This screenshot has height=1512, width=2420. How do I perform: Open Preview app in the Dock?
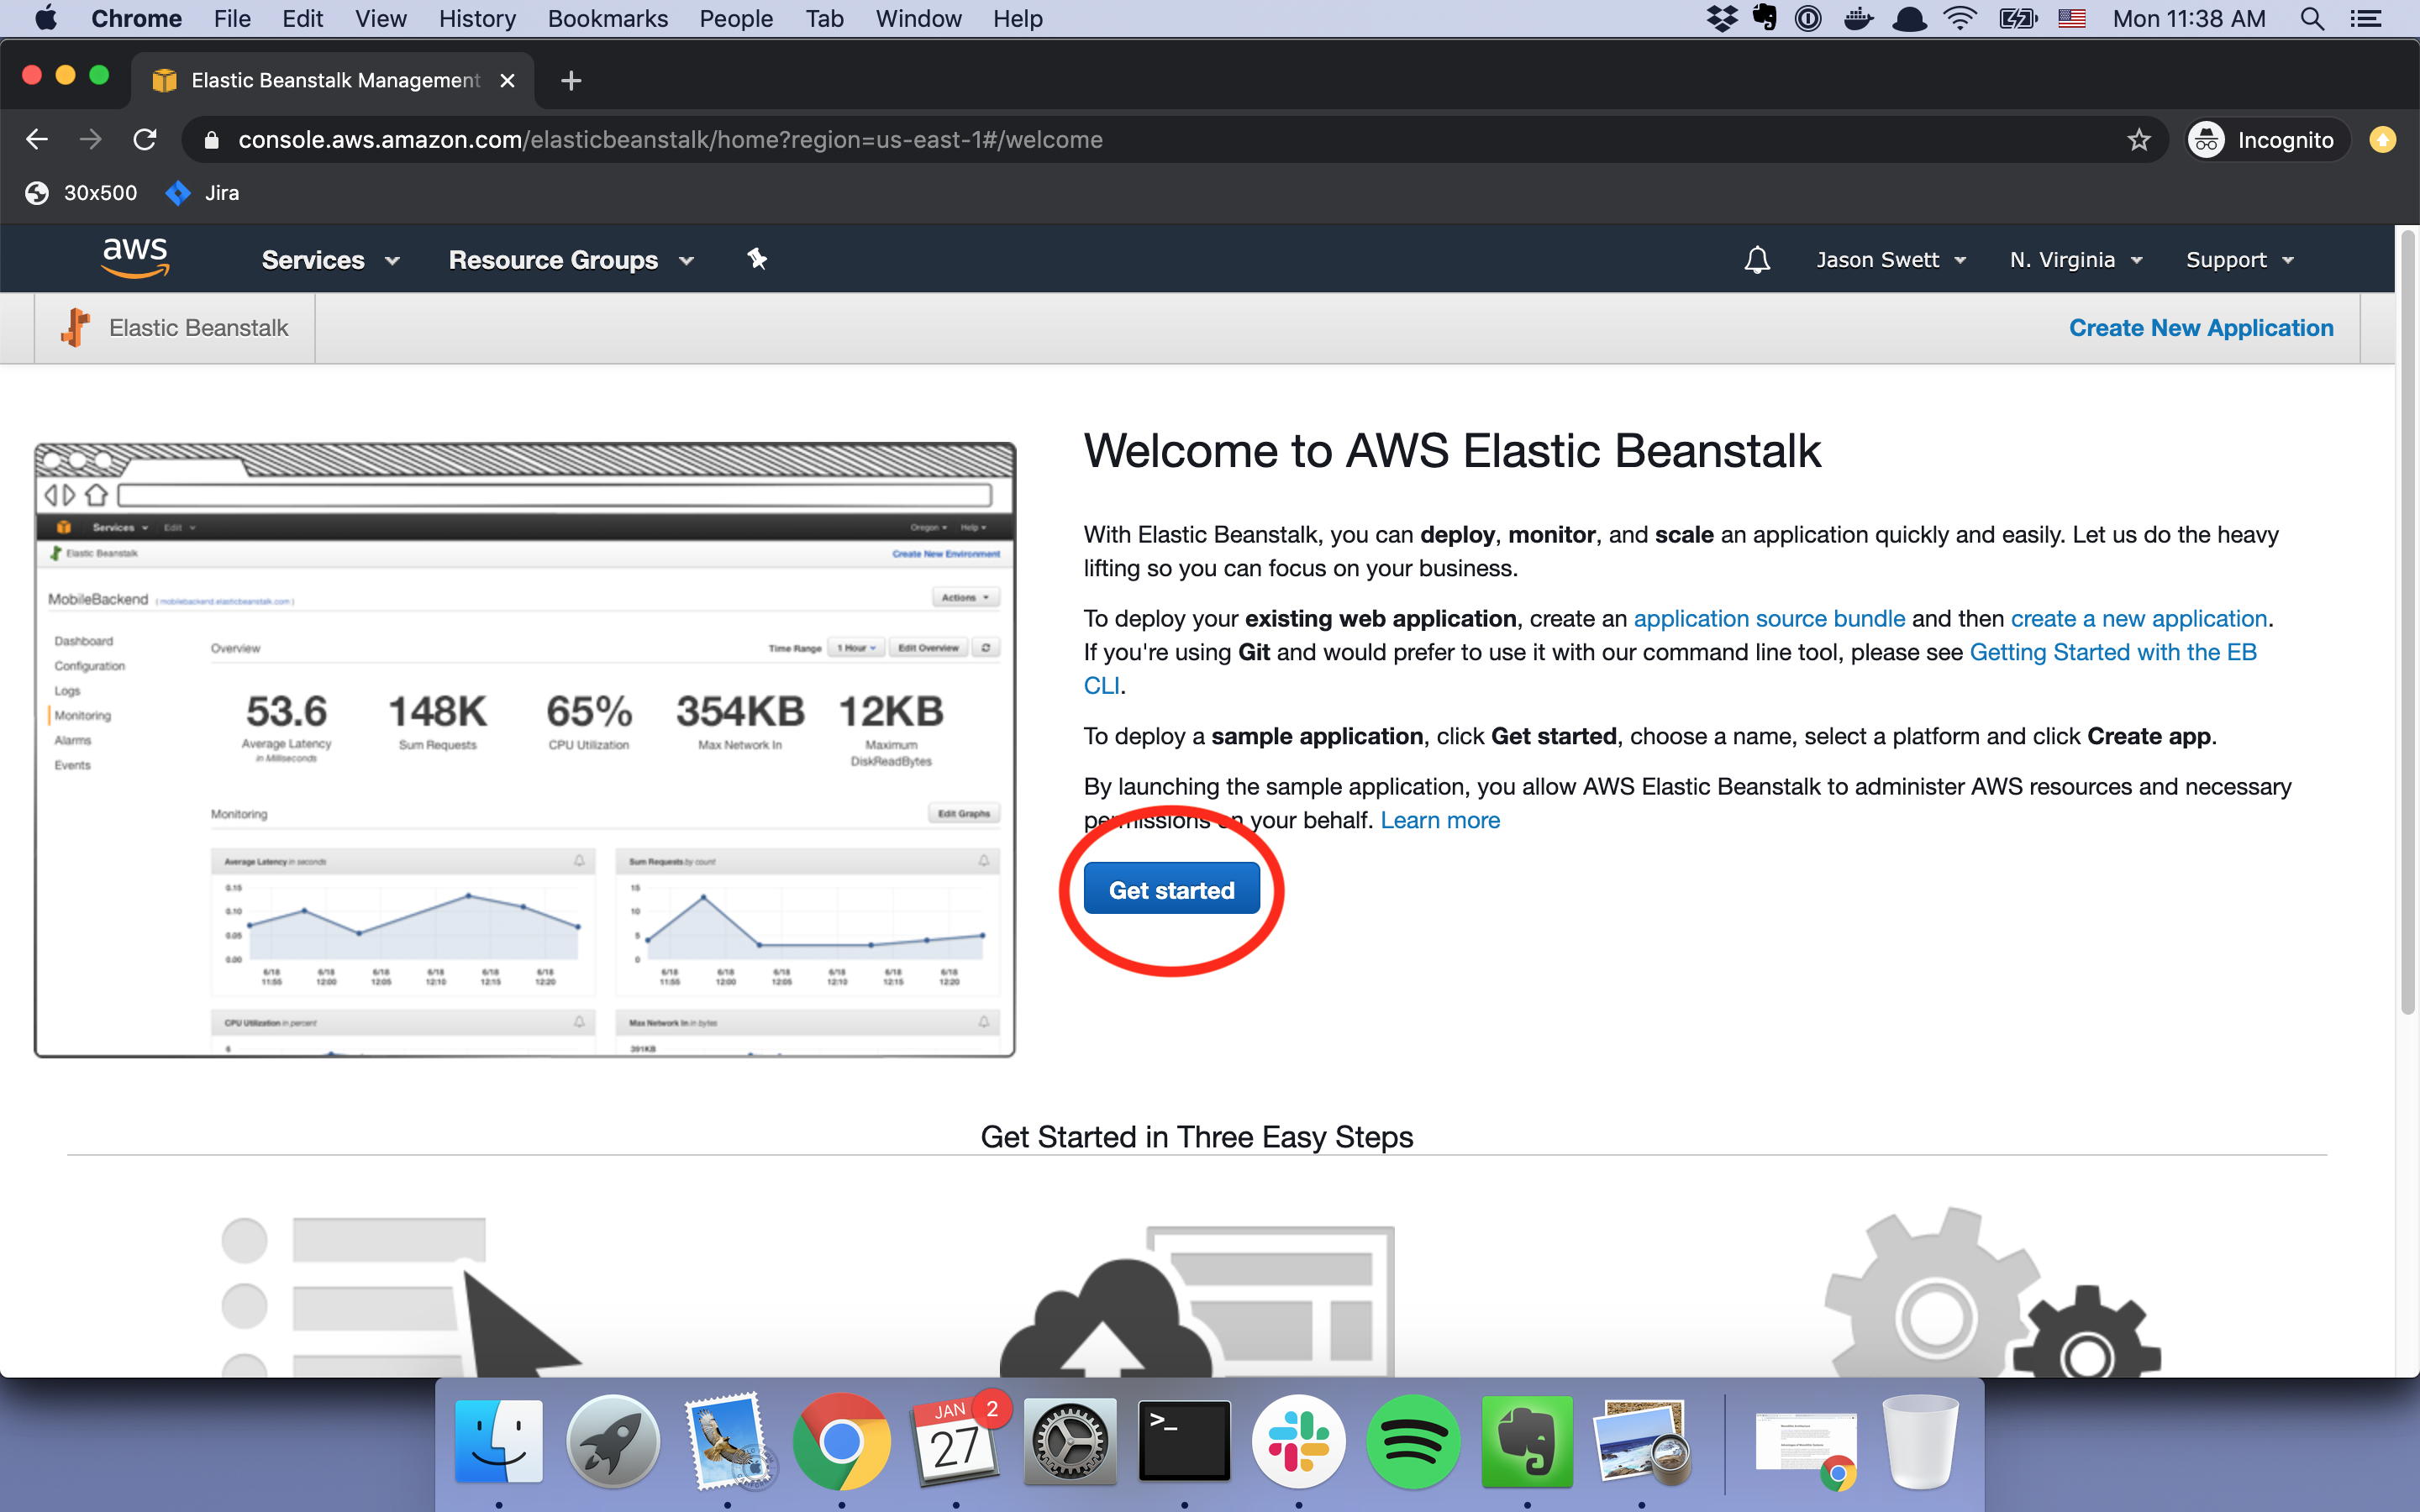click(1641, 1441)
